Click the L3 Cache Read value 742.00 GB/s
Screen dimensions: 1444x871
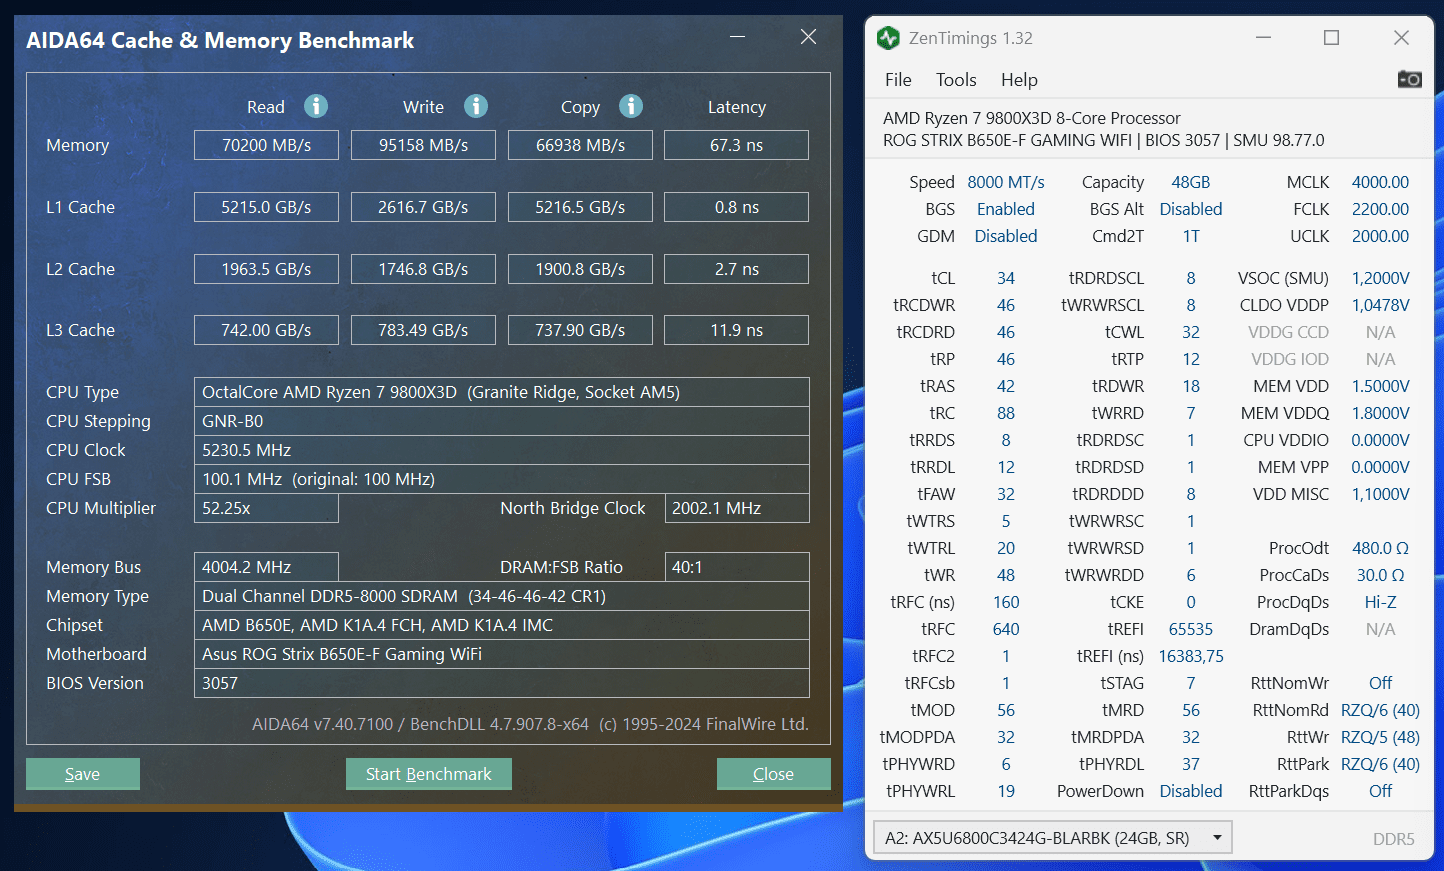[266, 330]
